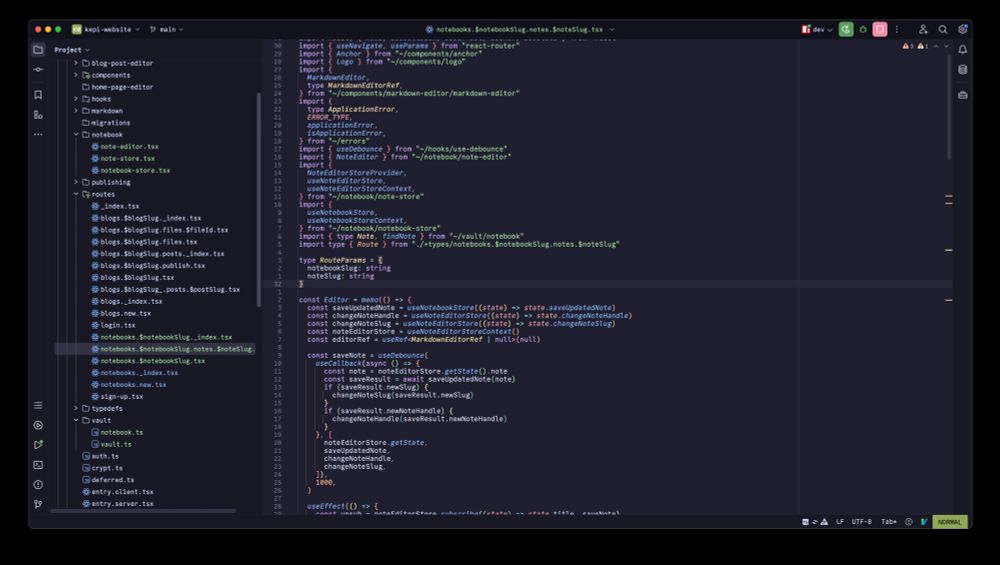Viewport: 1000px width, 565px height.
Task: Open the Project view mode dropdown
Action: tap(71, 50)
